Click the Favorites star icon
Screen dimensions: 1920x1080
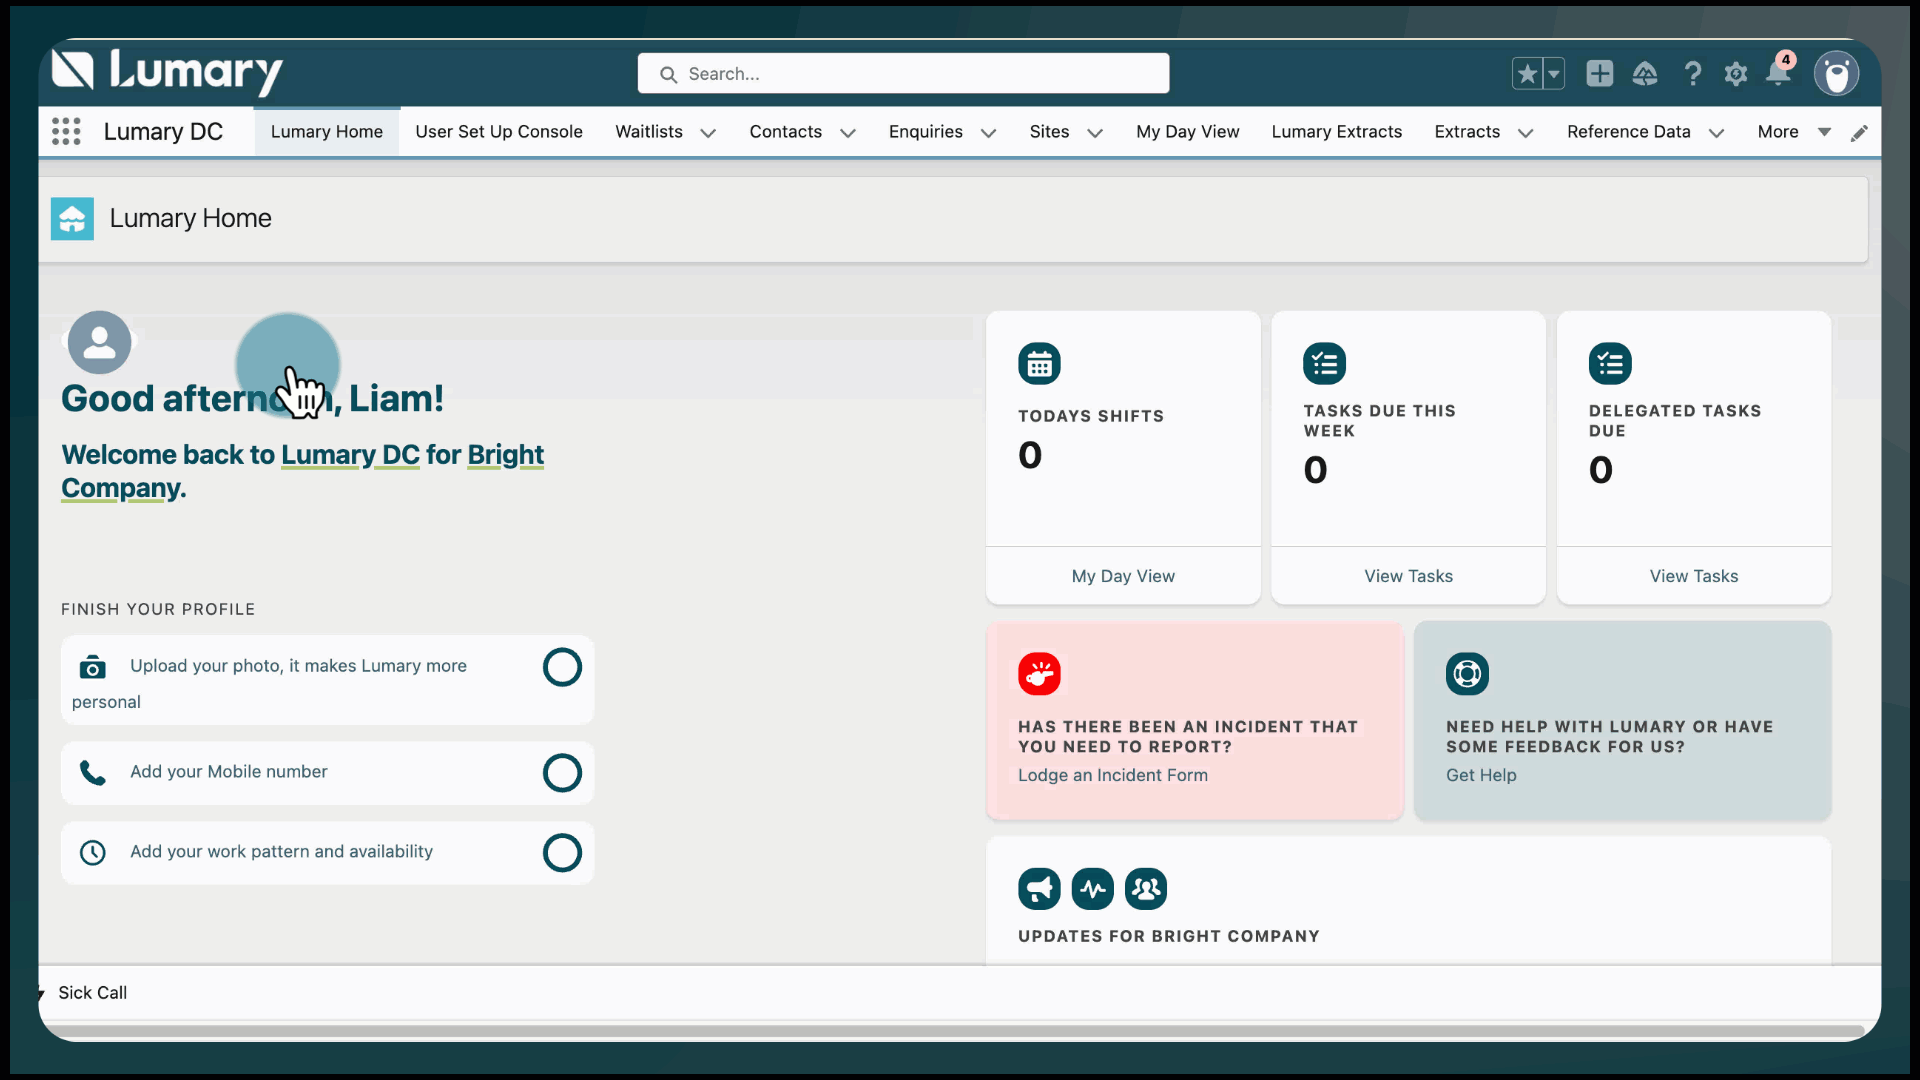point(1527,73)
